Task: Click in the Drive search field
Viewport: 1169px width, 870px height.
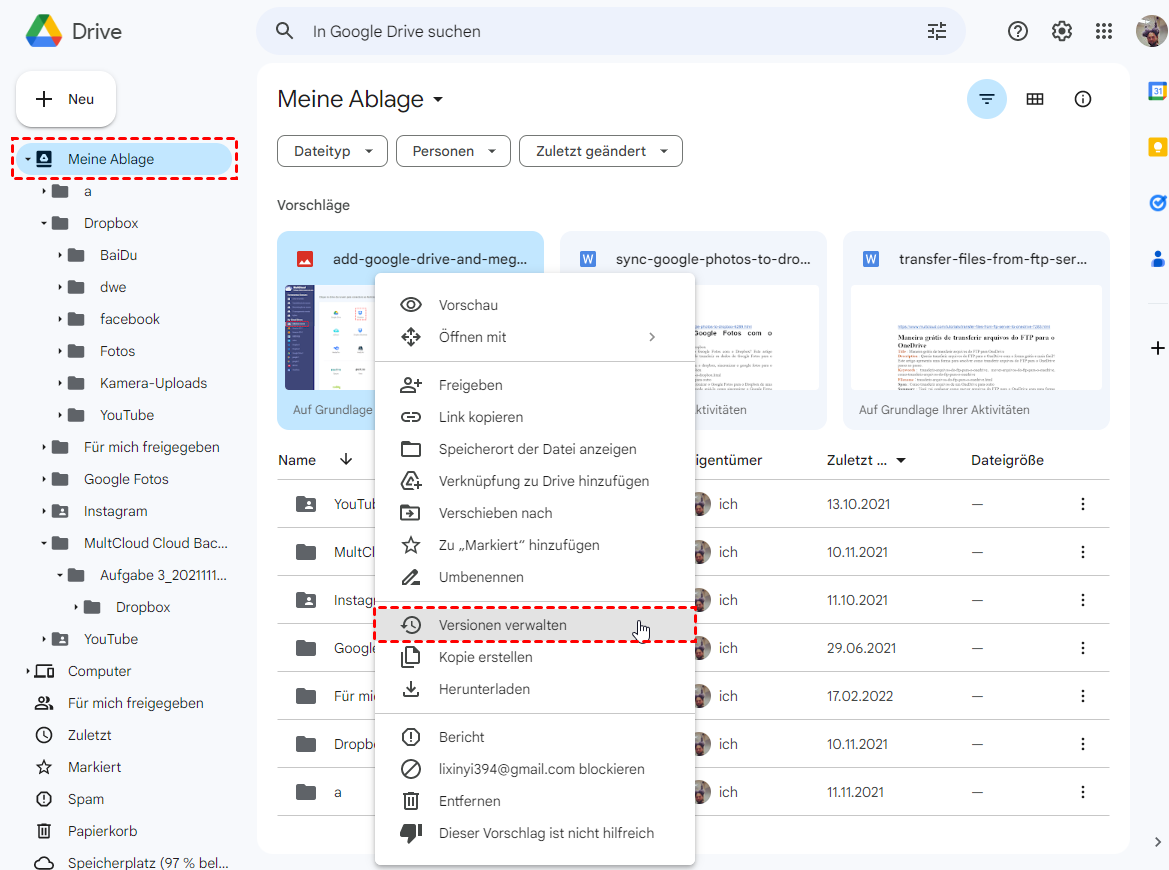Action: click(600, 31)
